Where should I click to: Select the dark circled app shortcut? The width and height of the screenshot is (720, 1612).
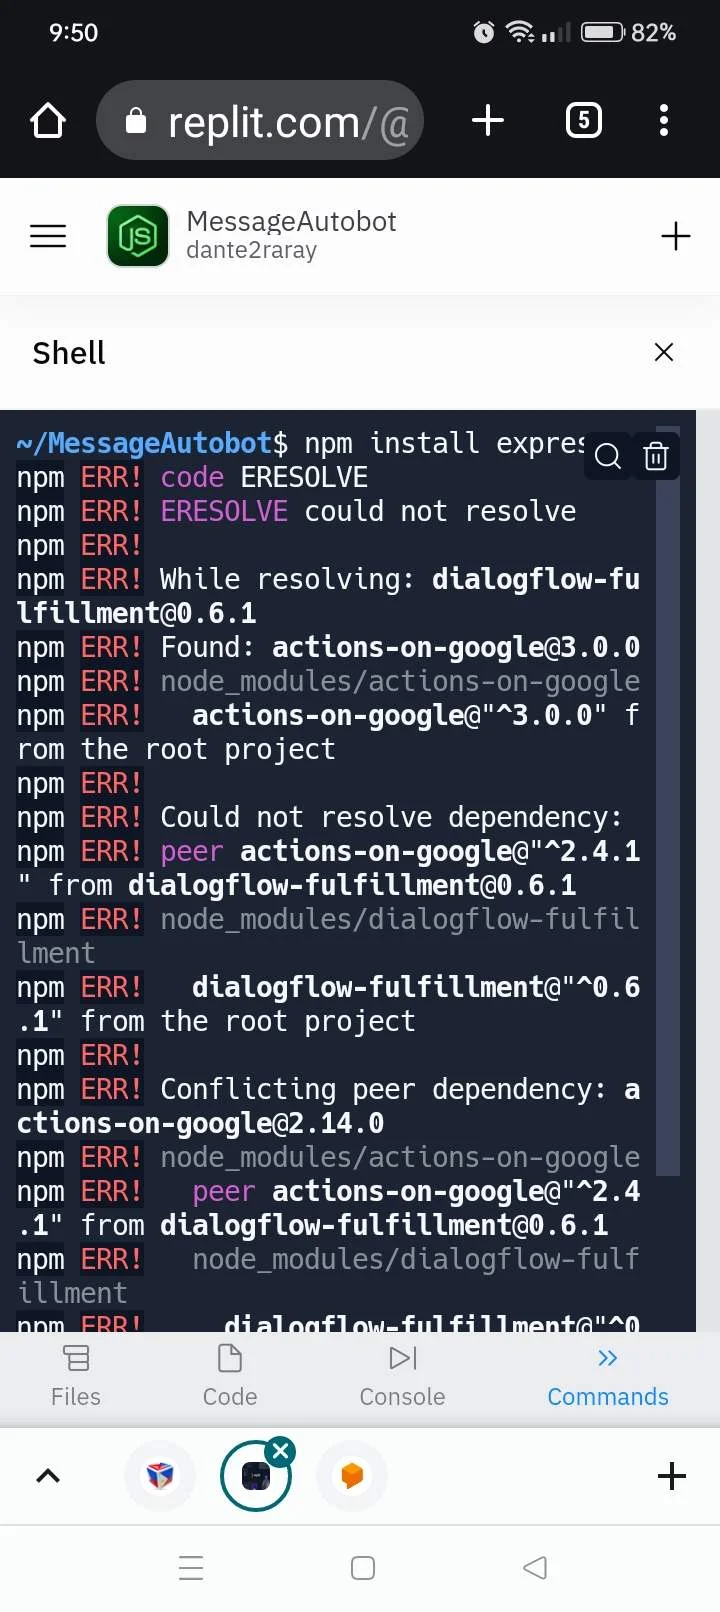pyautogui.click(x=256, y=1476)
